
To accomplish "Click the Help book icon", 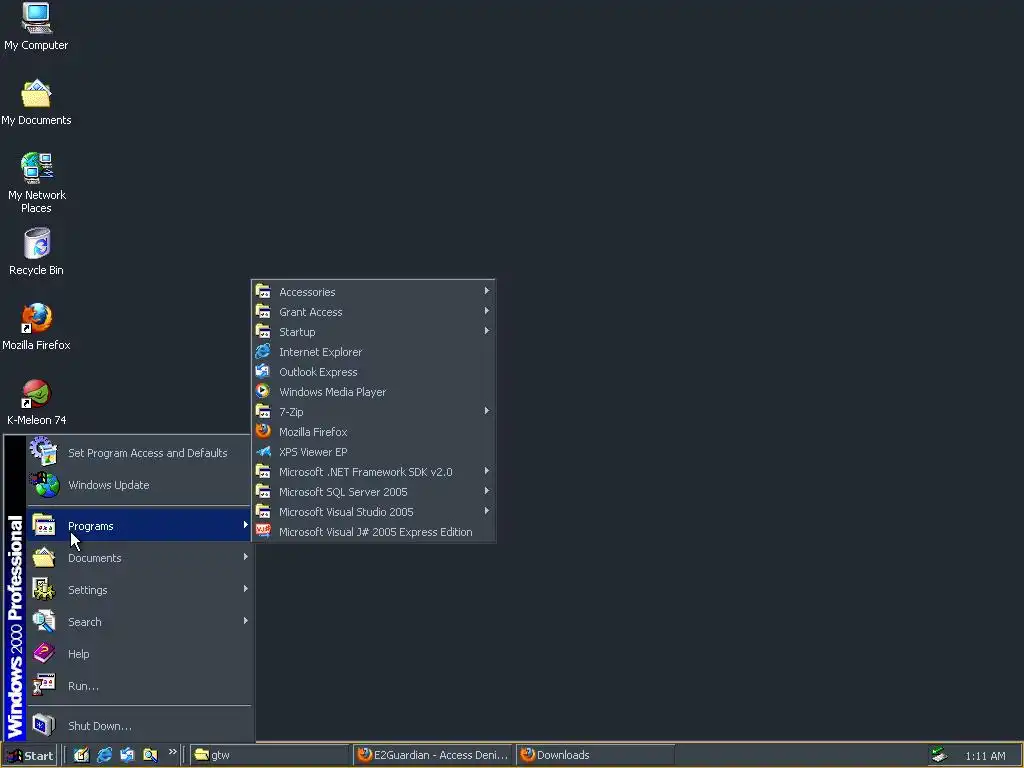I will pos(44,653).
